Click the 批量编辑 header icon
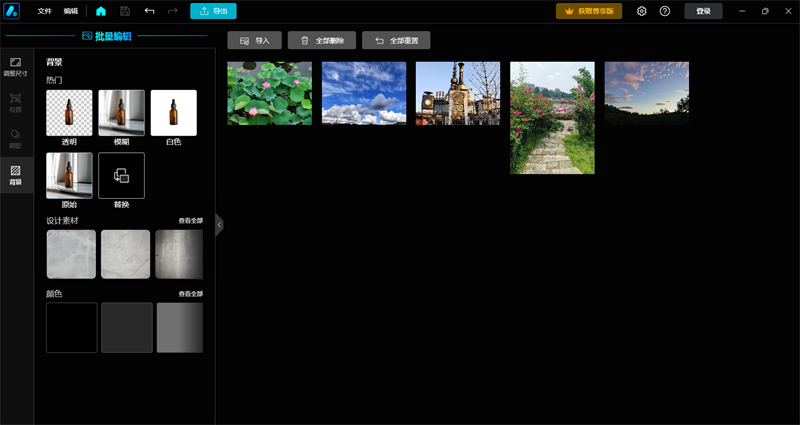This screenshot has height=425, width=800. pos(87,36)
